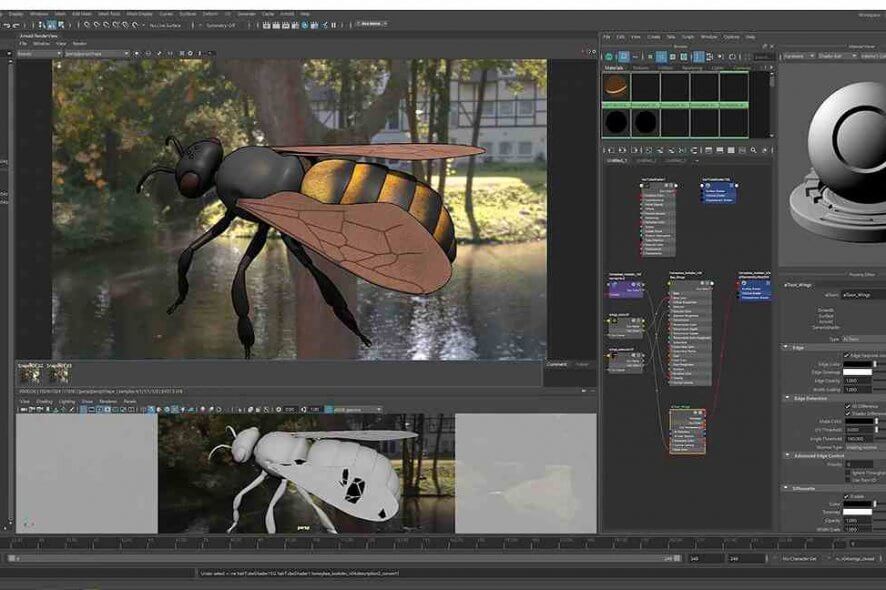Click the magnifier search icon in the Hypershade toolbar
This screenshot has height=590, width=886.
pyautogui.click(x=753, y=151)
